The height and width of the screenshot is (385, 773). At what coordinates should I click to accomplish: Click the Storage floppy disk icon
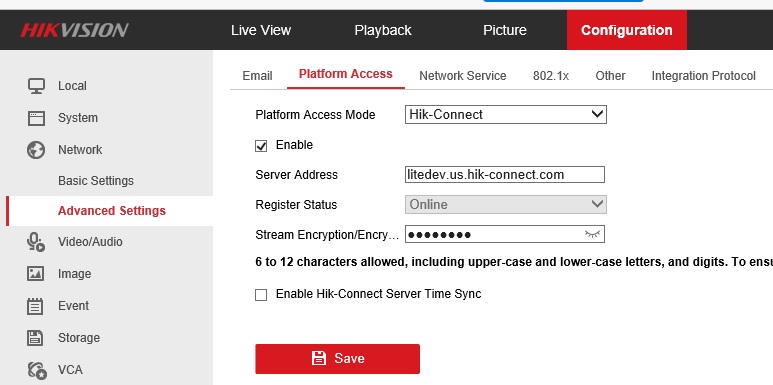pyautogui.click(x=35, y=338)
